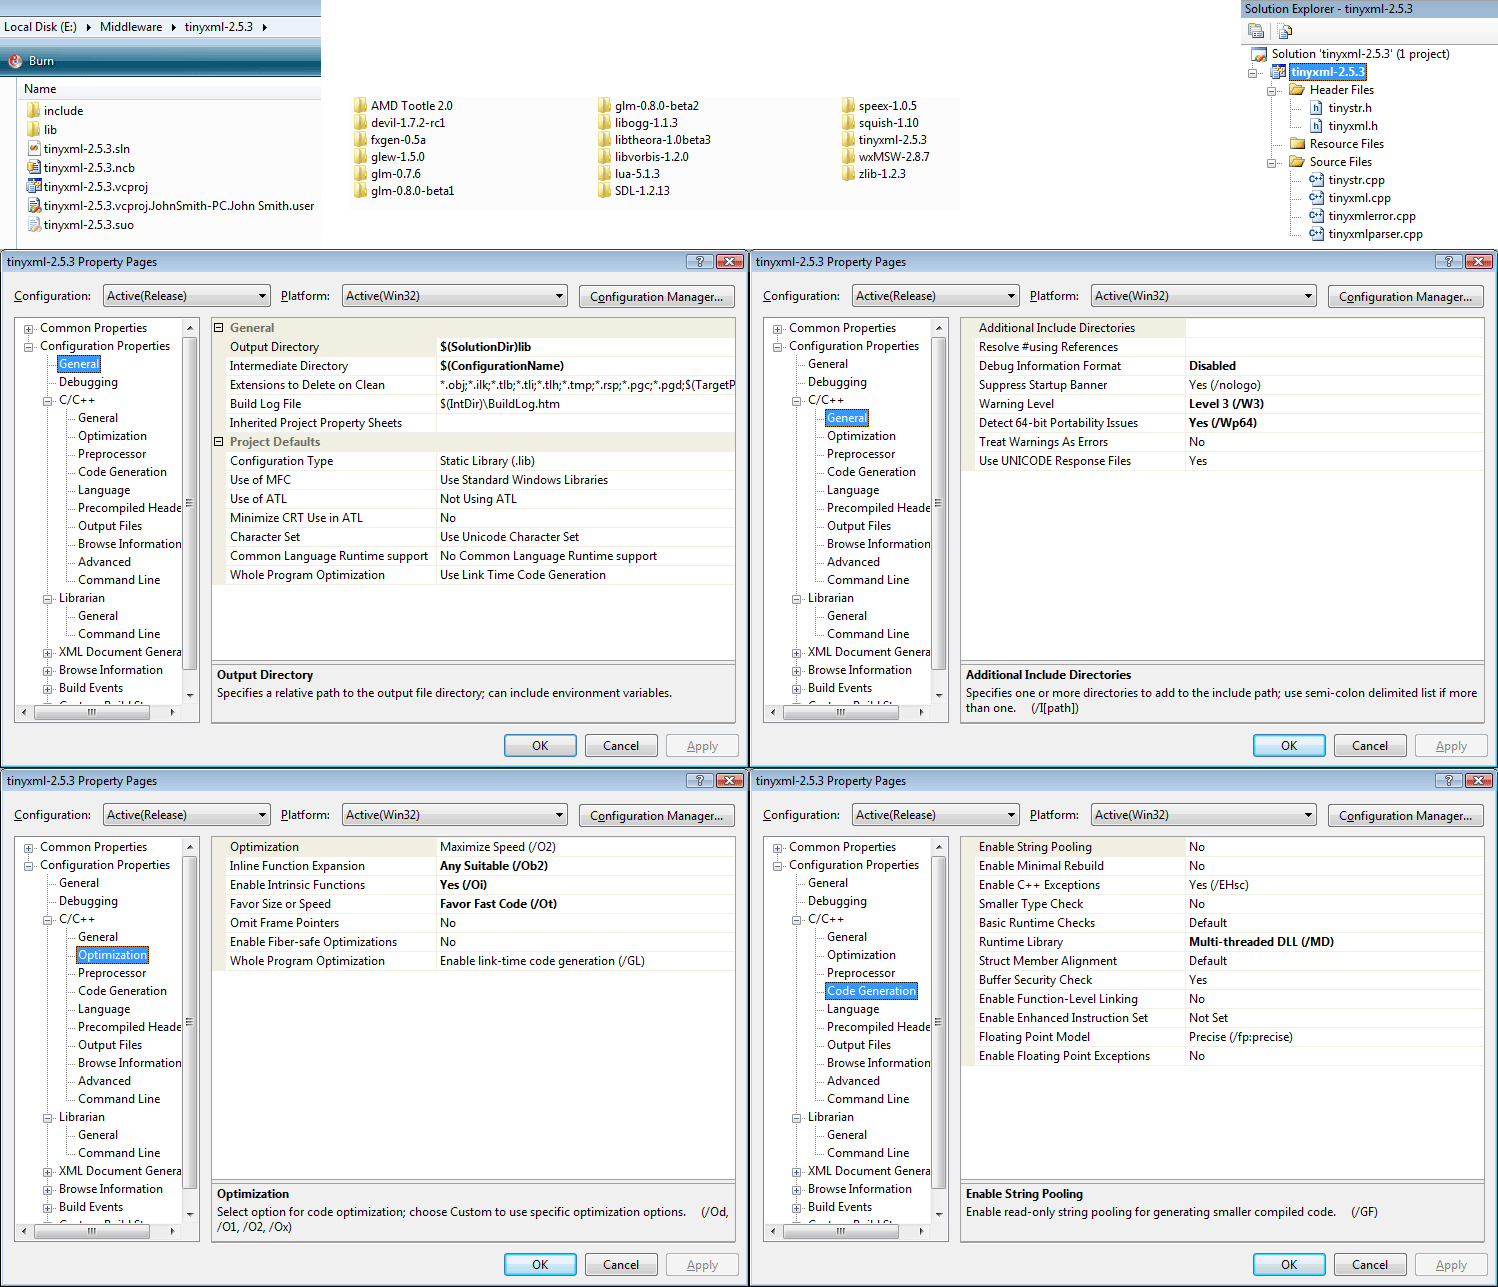Open Configuration dropdown in the Enable String Pooling window

pos(1011,815)
